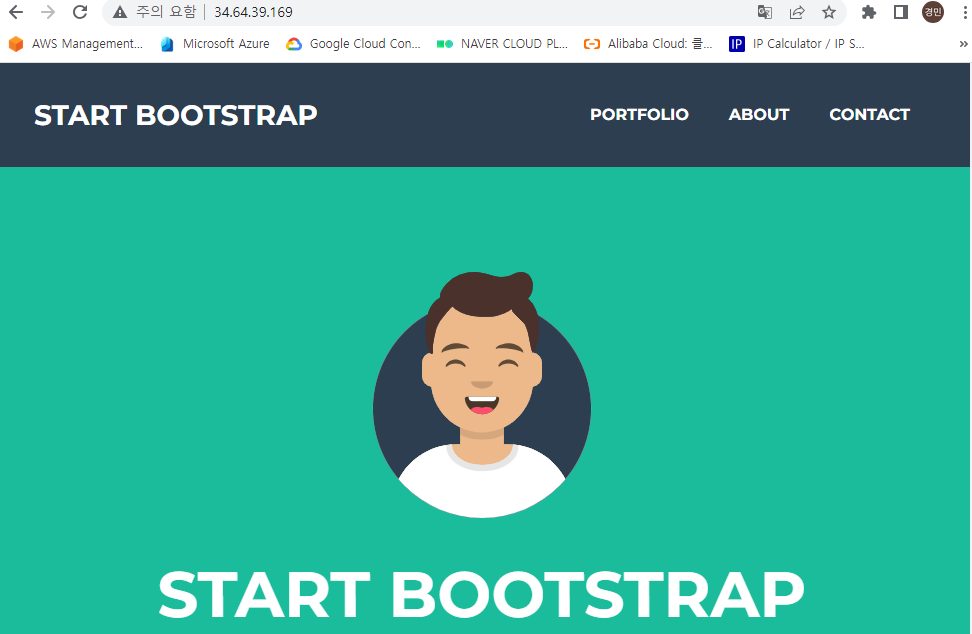This screenshot has height=634, width=972.
Task: Open the not-secure warning triangle icon
Action: click(x=120, y=12)
